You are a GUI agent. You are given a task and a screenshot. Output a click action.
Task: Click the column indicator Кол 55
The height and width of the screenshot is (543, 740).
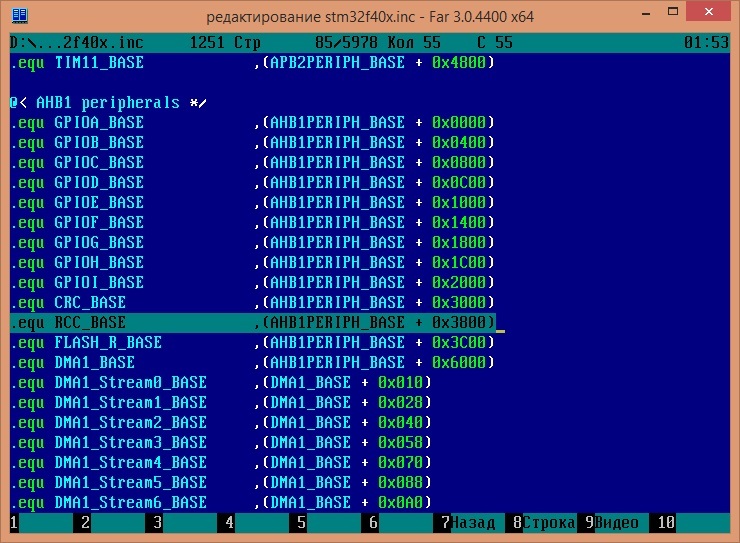pos(414,43)
